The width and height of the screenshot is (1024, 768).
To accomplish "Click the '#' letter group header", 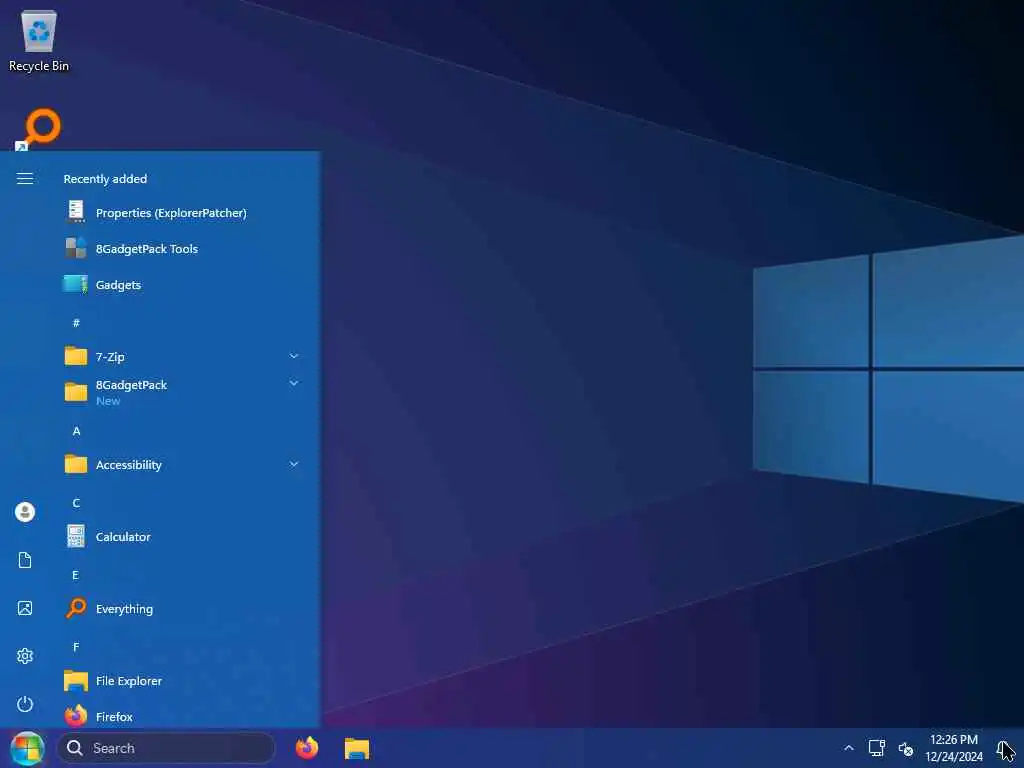I will 76,323.
